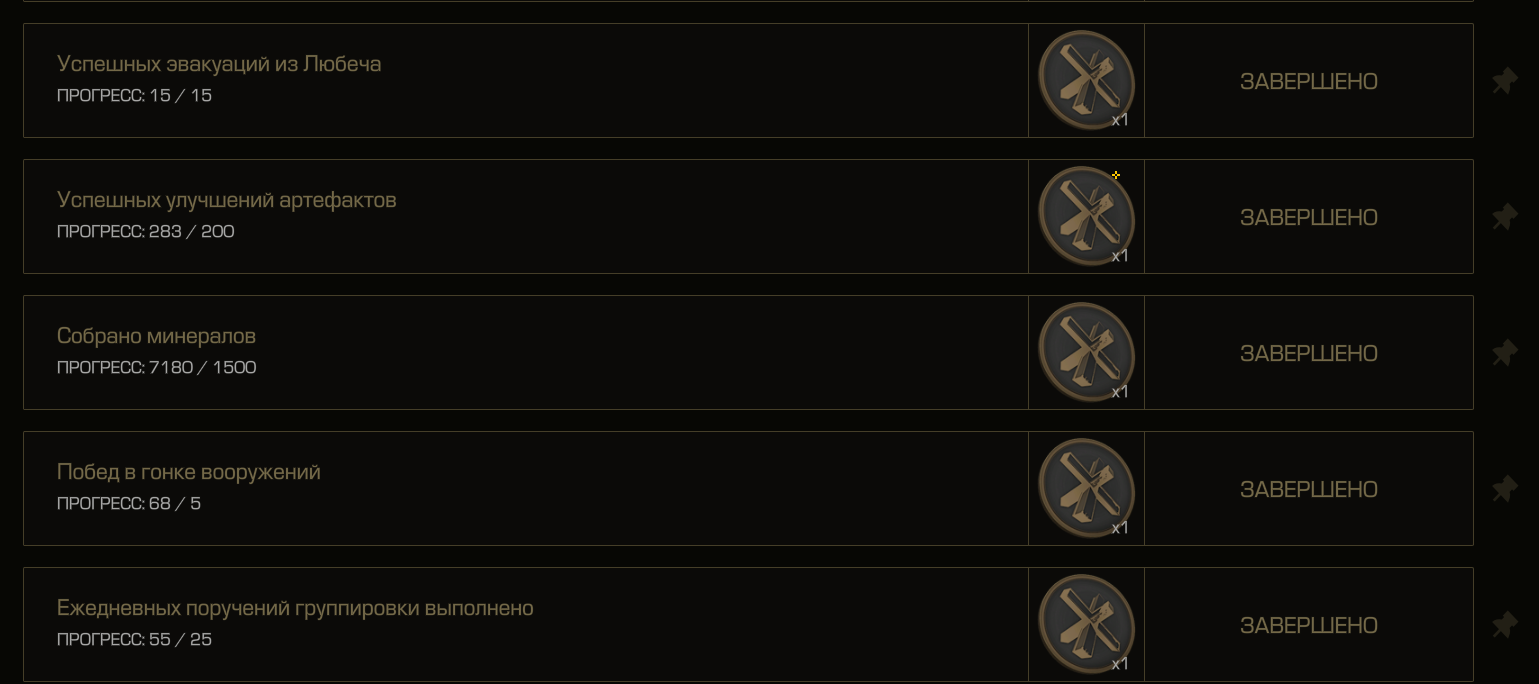Screen dimensions: 1539x684
Task: Click ЗАВЕРШЕНО for arms race victories row
Action: (x=1309, y=490)
